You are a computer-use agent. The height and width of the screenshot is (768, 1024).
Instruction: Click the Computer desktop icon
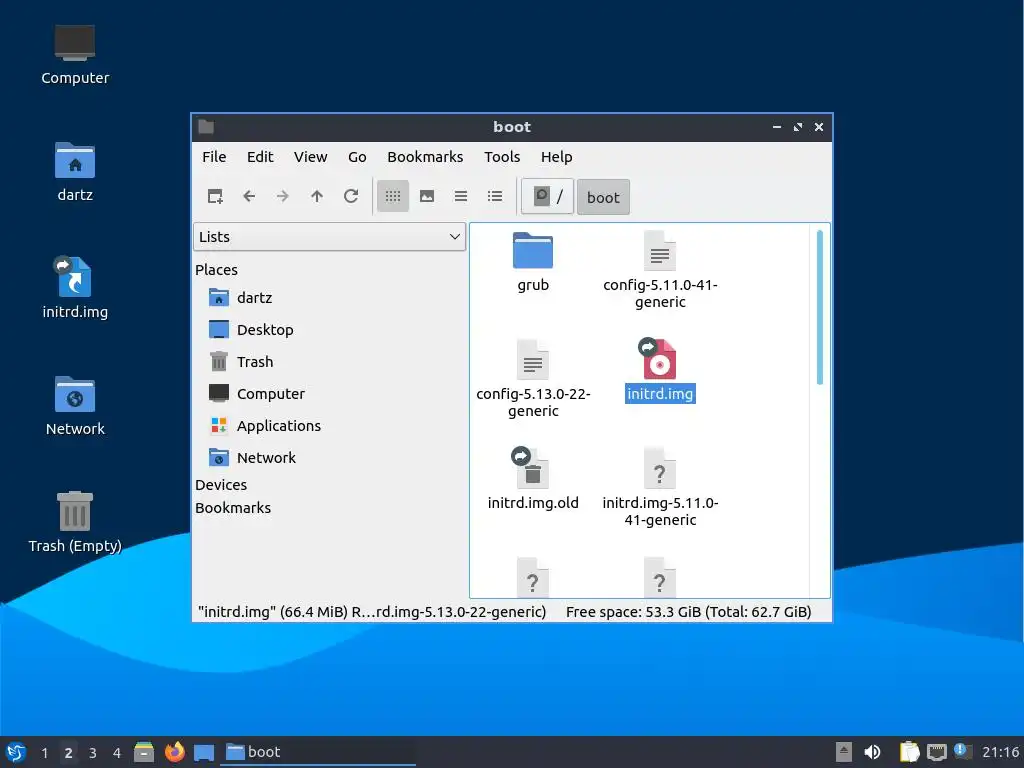tap(75, 56)
